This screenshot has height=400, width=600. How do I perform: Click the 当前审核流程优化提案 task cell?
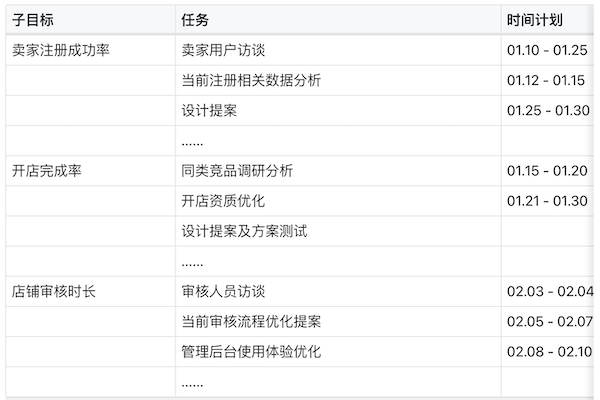click(x=251, y=322)
